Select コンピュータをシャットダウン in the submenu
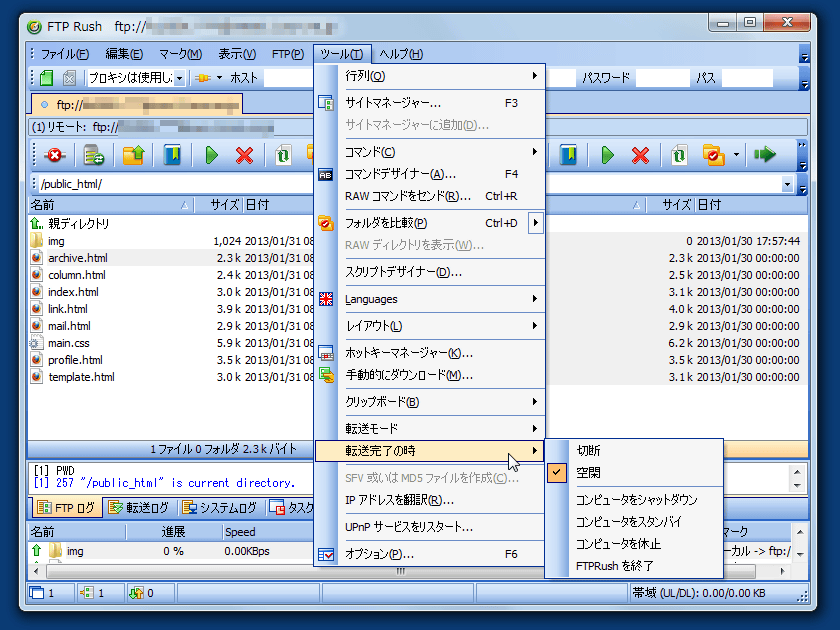Screen dimensions: 840x630 (x=633, y=500)
